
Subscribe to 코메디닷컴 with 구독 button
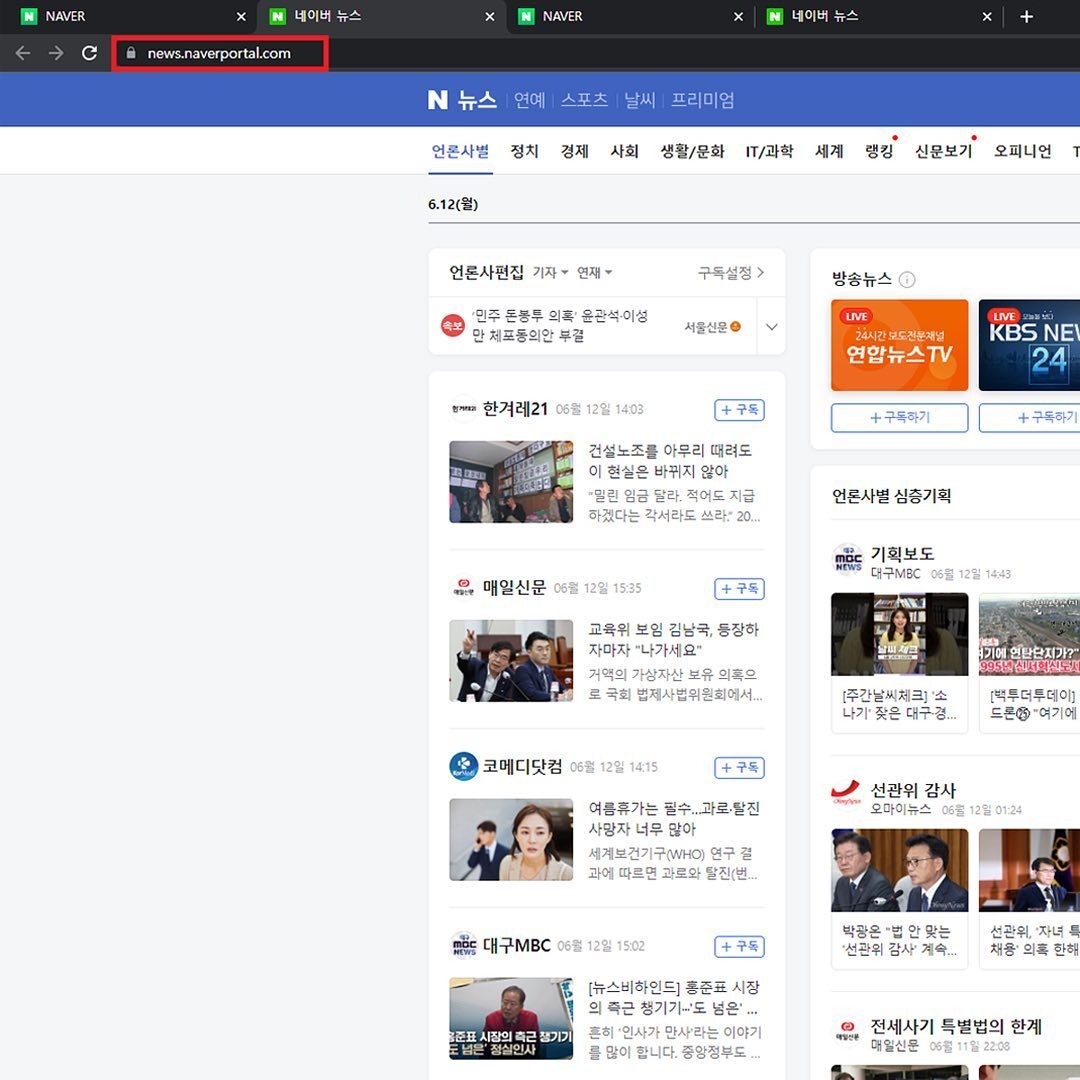point(739,767)
